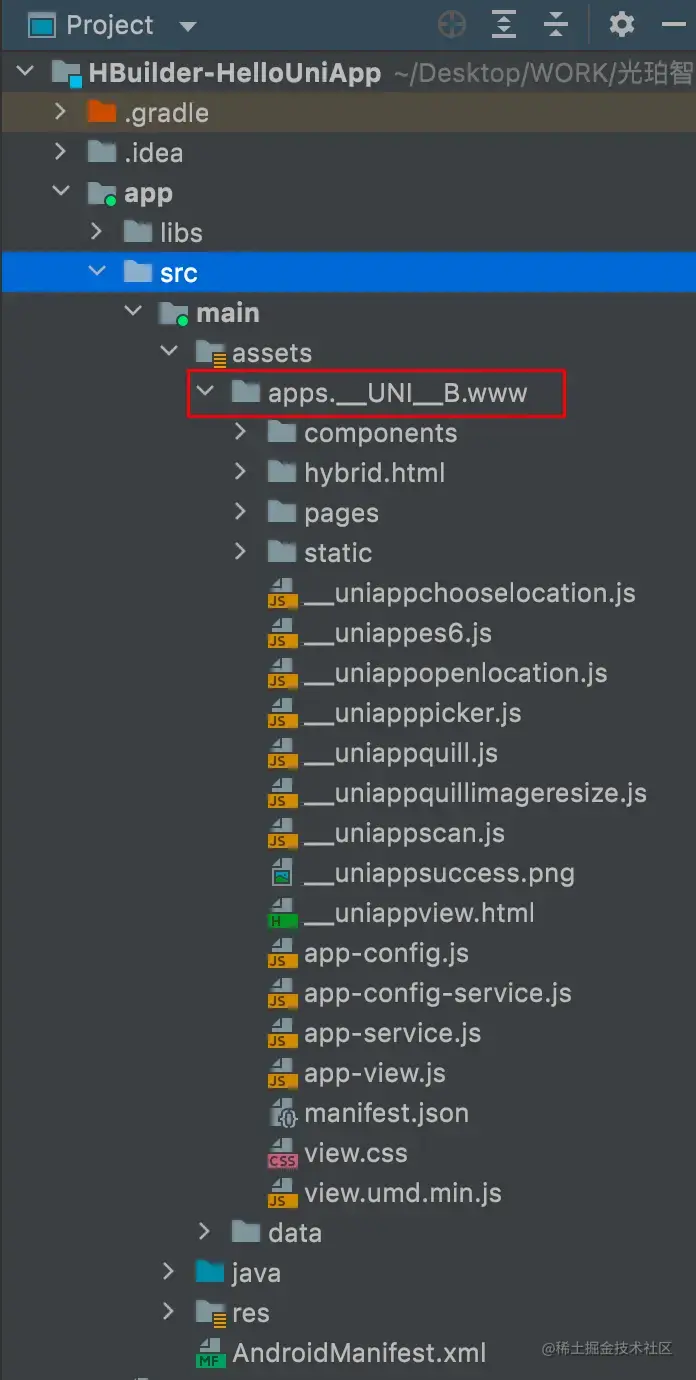Collapse the src folder arrow

[97, 272]
